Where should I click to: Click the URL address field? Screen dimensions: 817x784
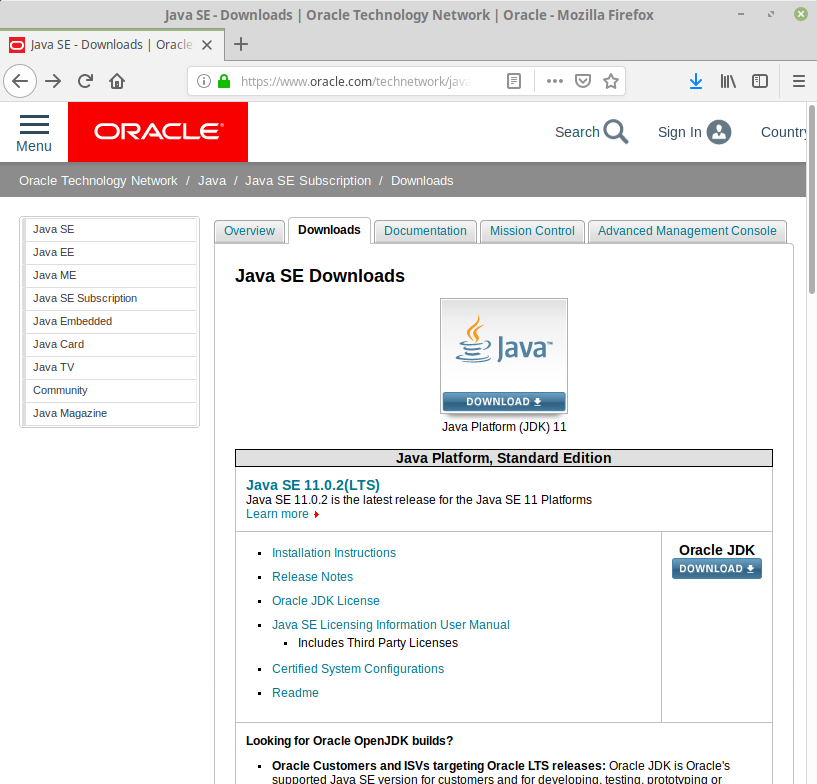coord(356,81)
